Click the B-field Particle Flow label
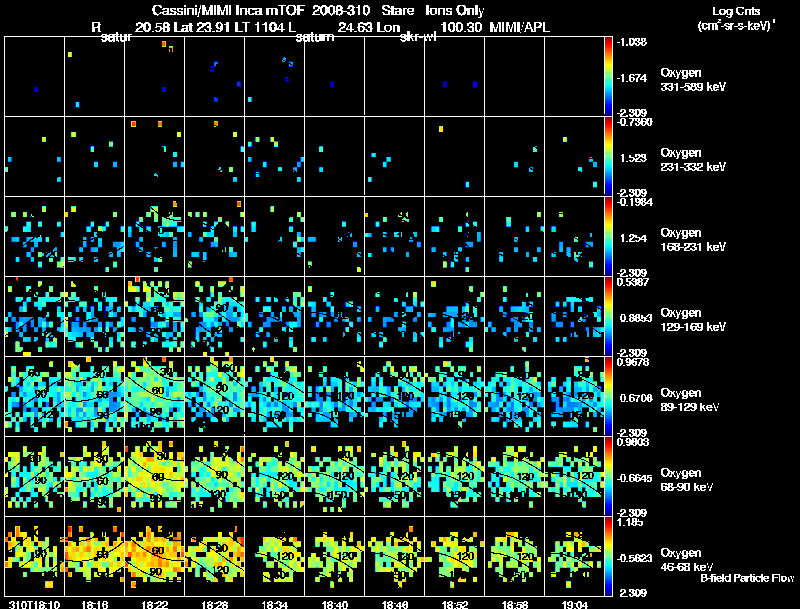The height and width of the screenshot is (609, 800). point(747,578)
